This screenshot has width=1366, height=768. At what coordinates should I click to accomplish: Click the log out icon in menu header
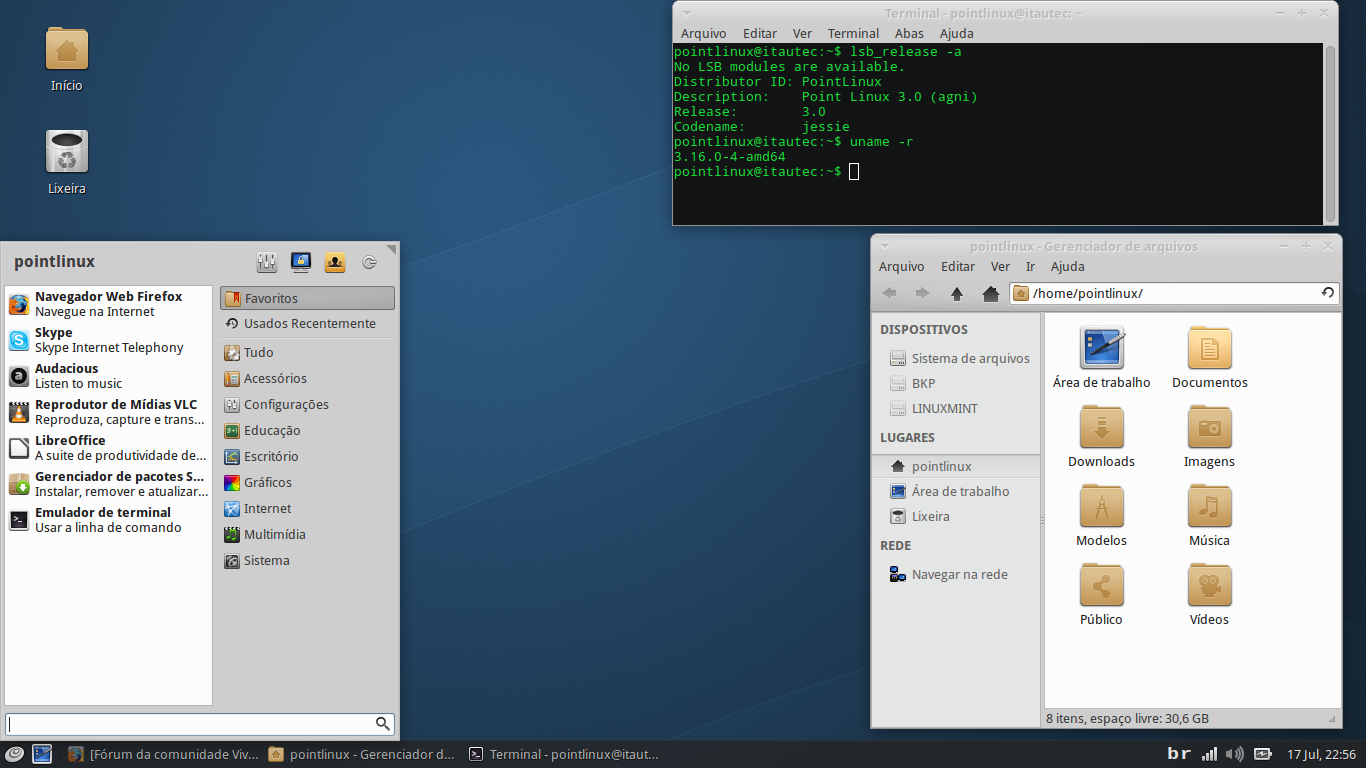coord(369,262)
